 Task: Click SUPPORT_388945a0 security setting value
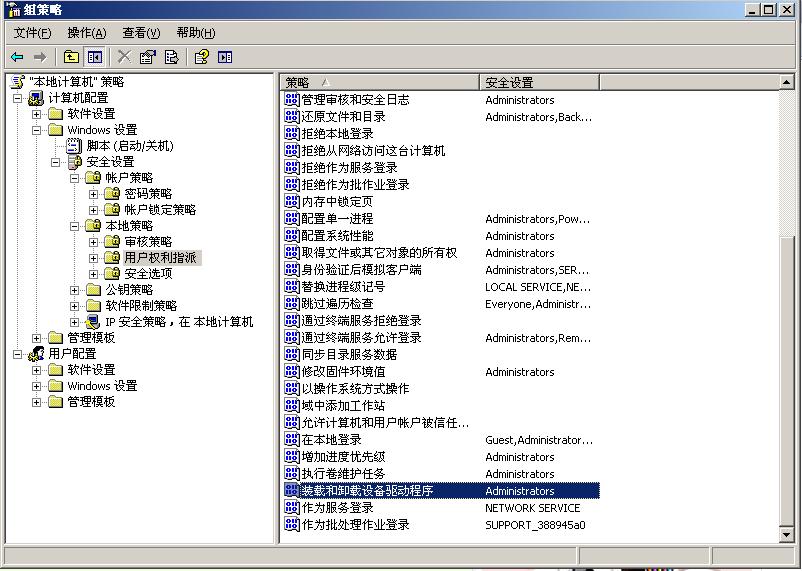(536, 525)
